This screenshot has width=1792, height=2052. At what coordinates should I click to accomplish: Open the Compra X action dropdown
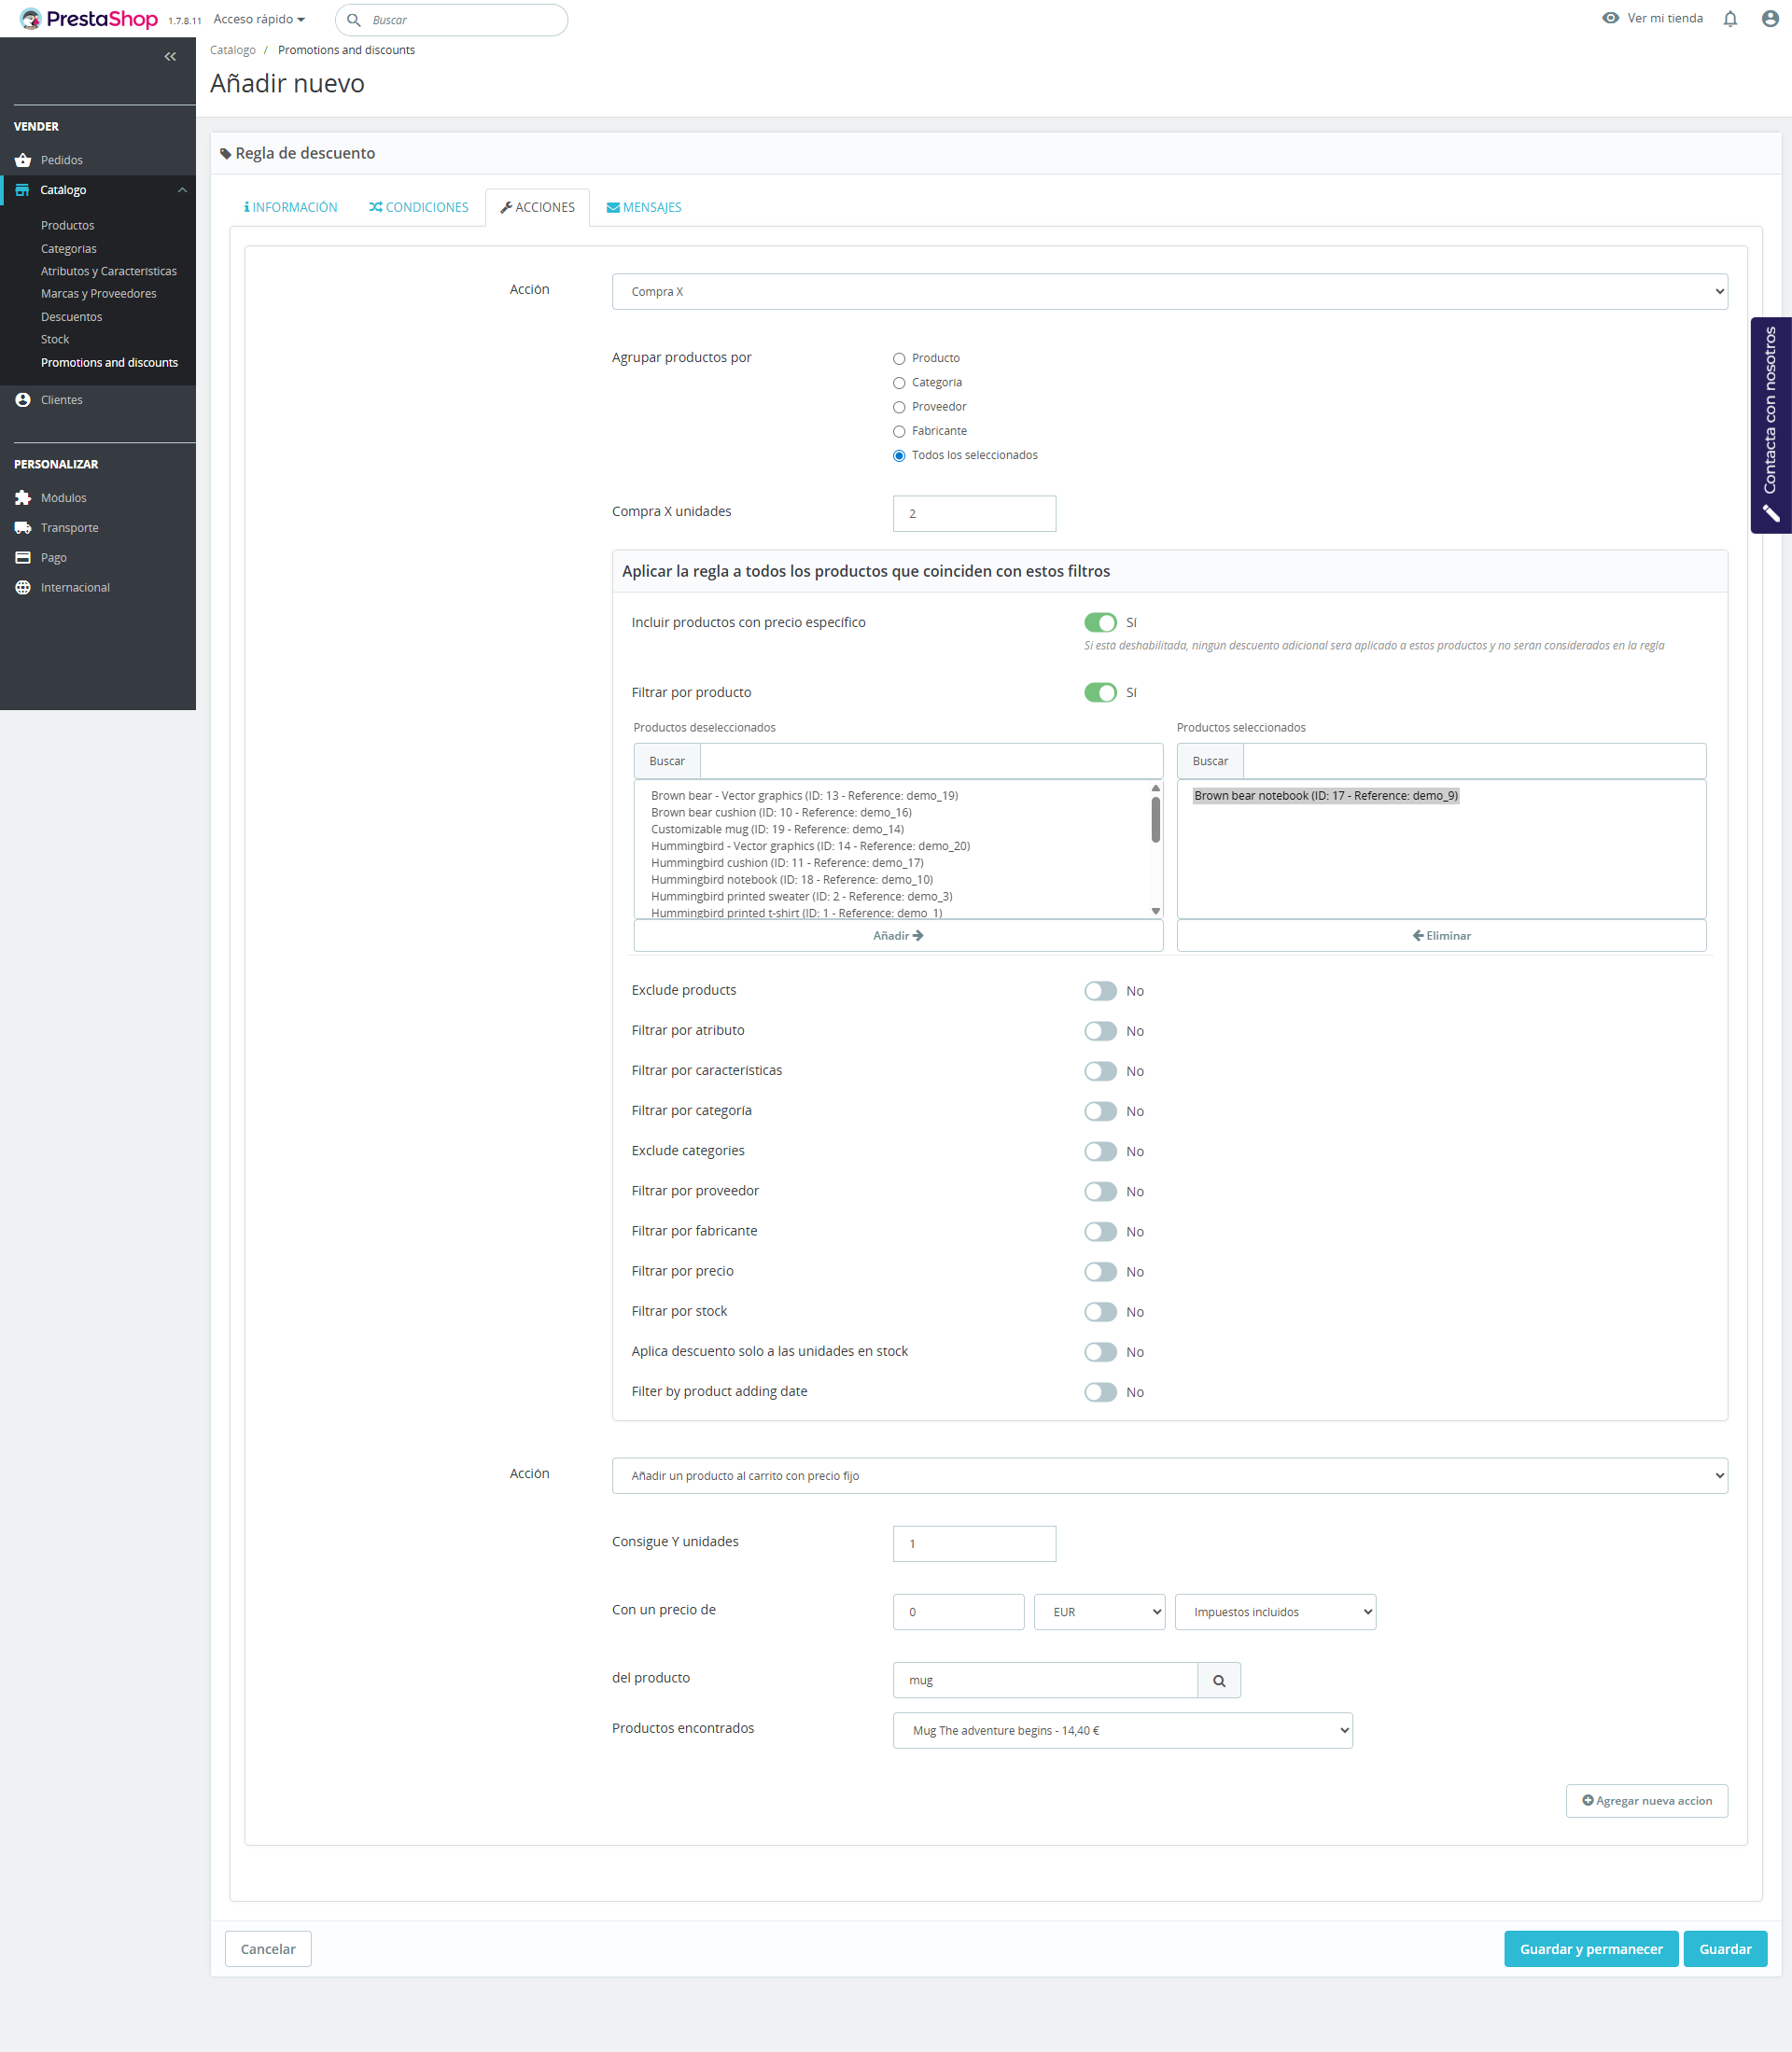coord(1169,292)
